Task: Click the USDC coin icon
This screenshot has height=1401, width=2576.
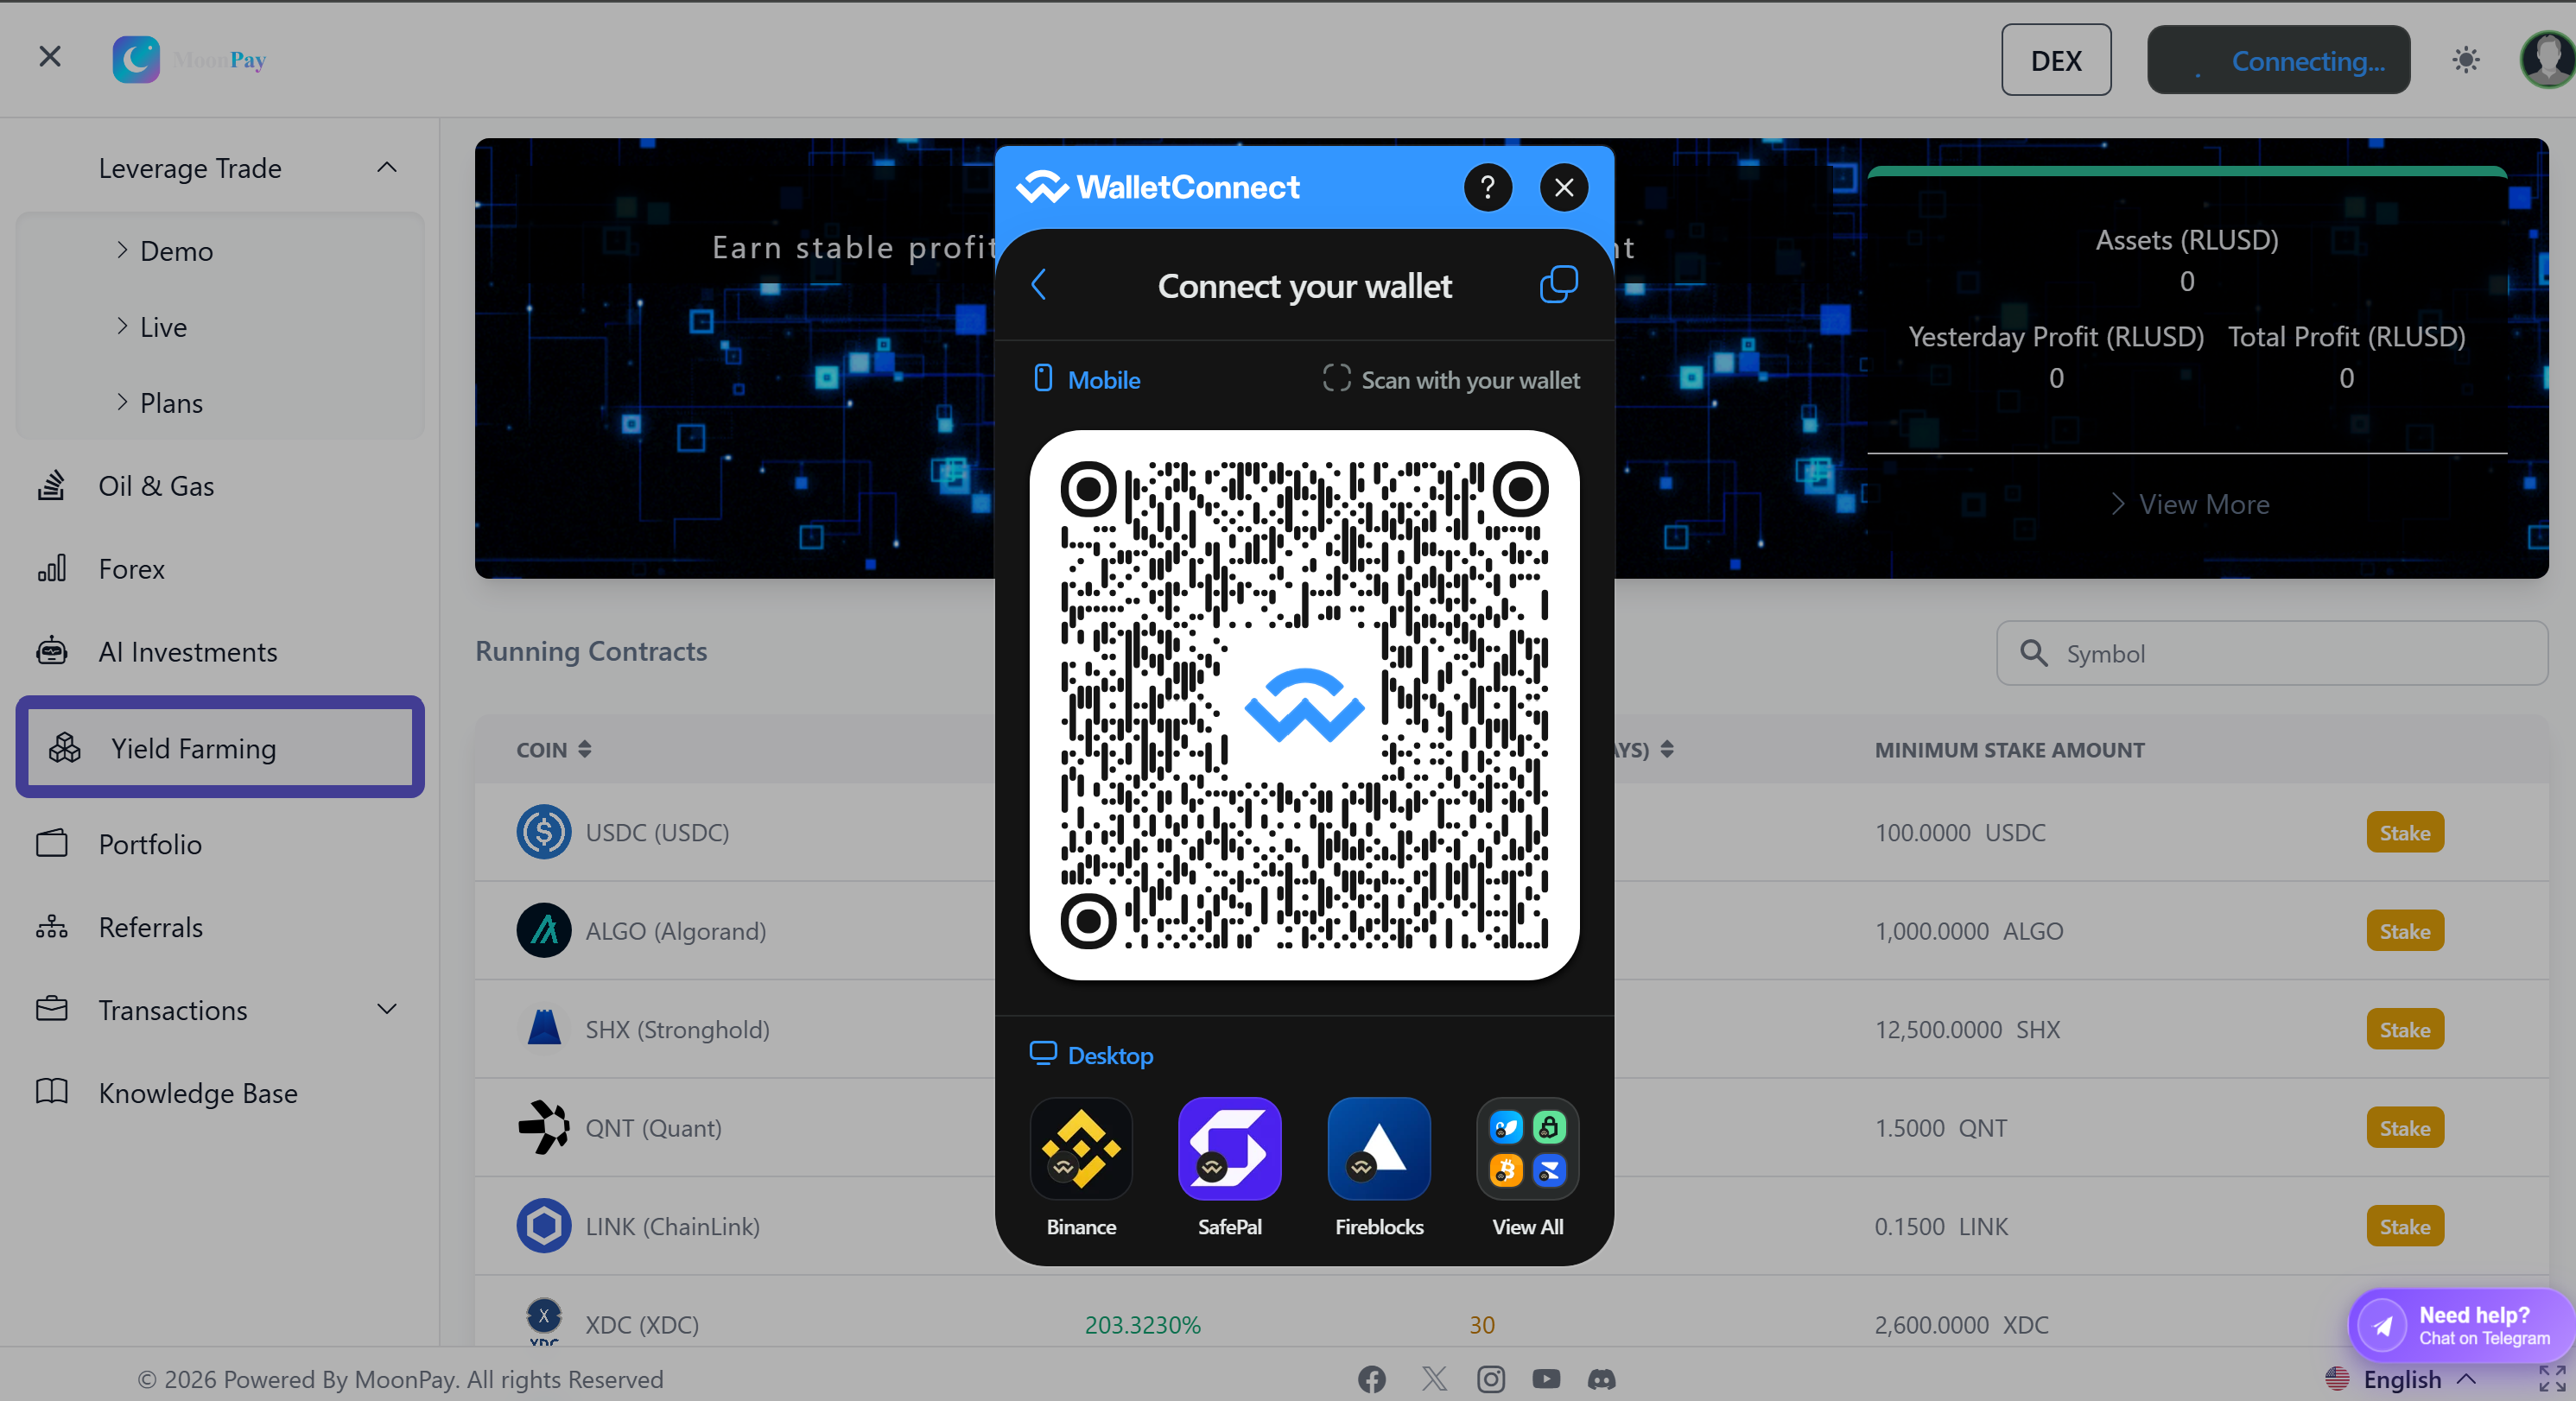Action: point(544,832)
